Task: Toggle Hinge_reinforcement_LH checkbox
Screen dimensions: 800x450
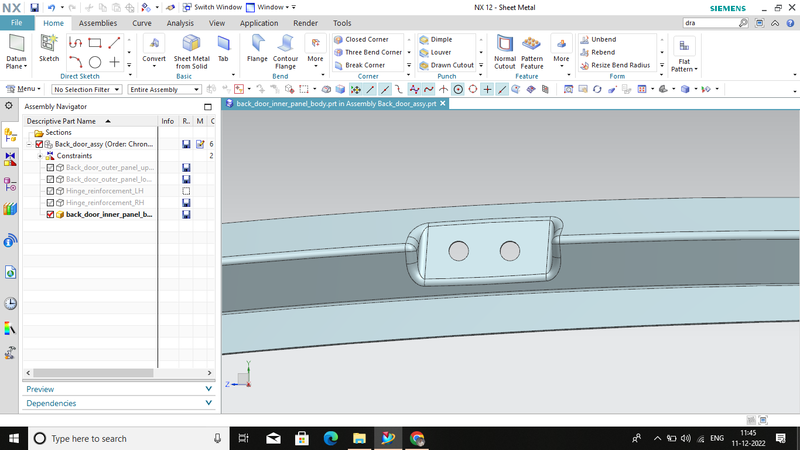Action: (x=50, y=191)
